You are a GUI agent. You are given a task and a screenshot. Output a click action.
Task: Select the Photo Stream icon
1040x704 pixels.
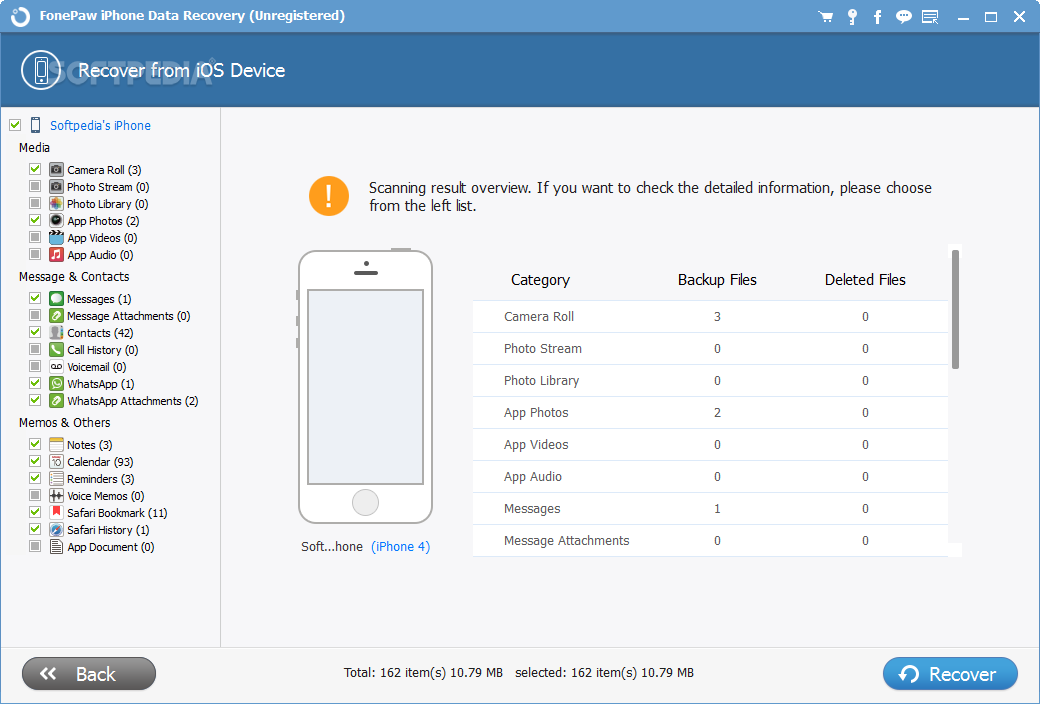[x=56, y=187]
